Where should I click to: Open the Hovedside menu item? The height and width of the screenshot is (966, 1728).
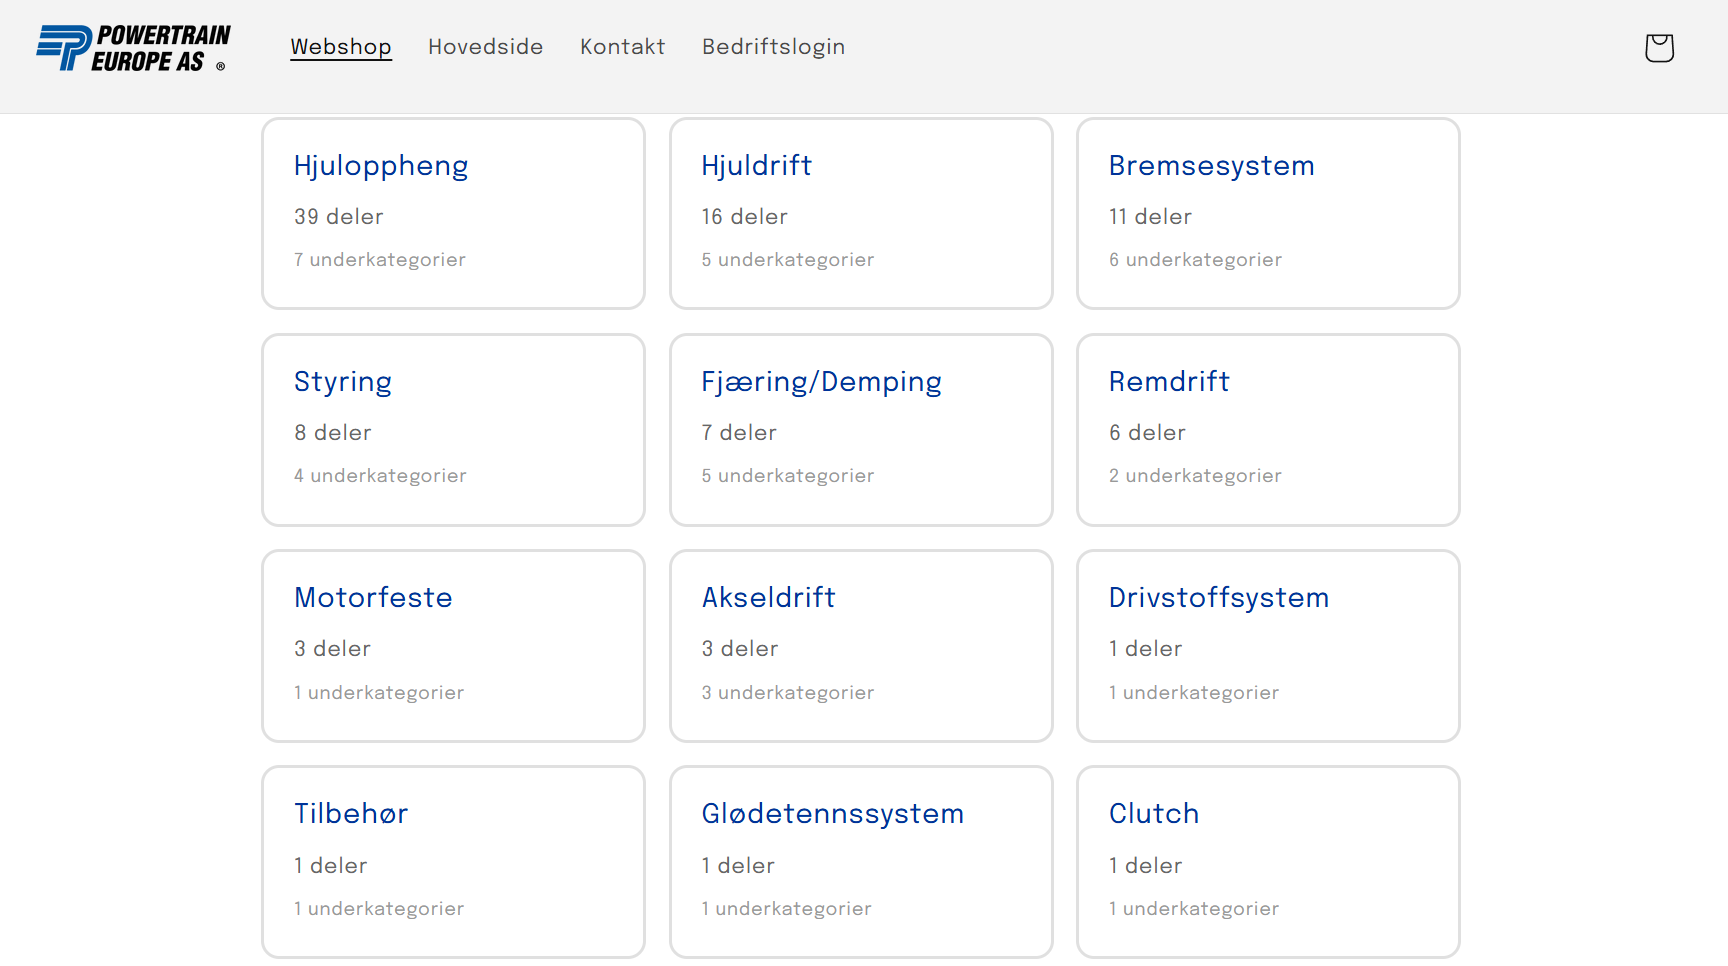click(486, 47)
